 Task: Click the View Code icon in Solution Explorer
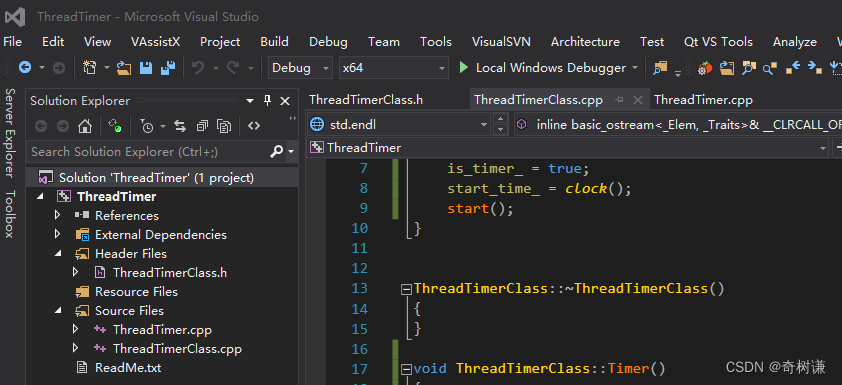tap(254, 126)
